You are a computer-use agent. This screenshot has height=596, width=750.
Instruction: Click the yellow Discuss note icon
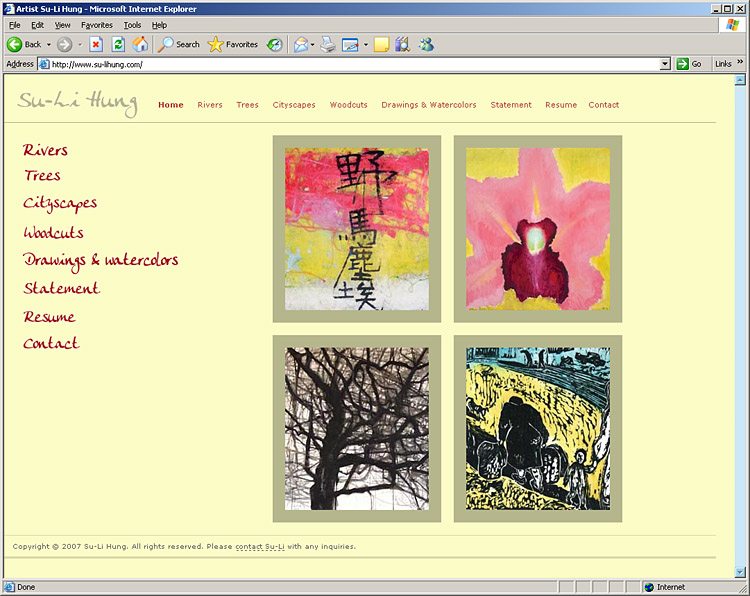[x=381, y=44]
